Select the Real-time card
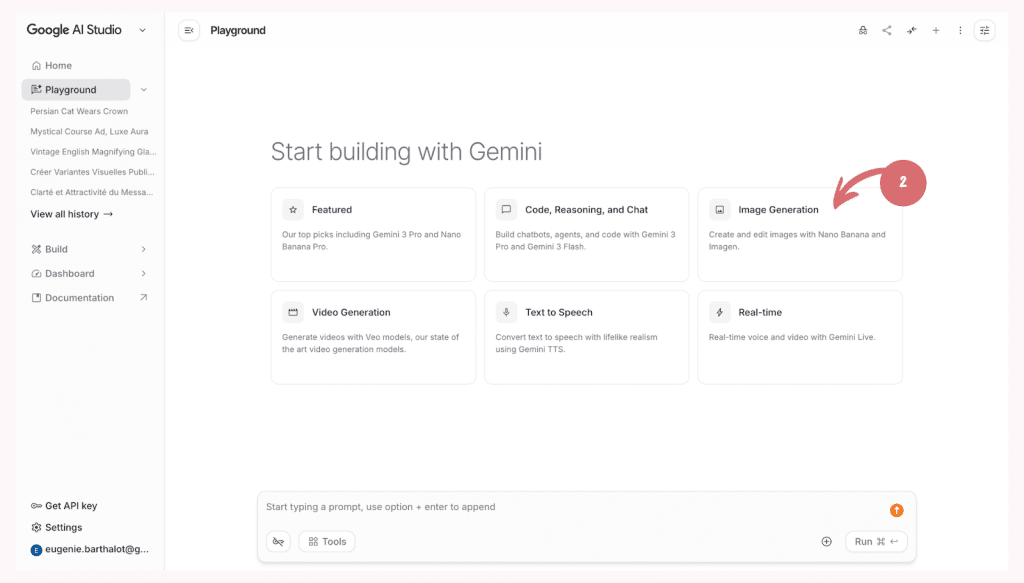Image resolution: width=1024 pixels, height=583 pixels. pos(800,338)
